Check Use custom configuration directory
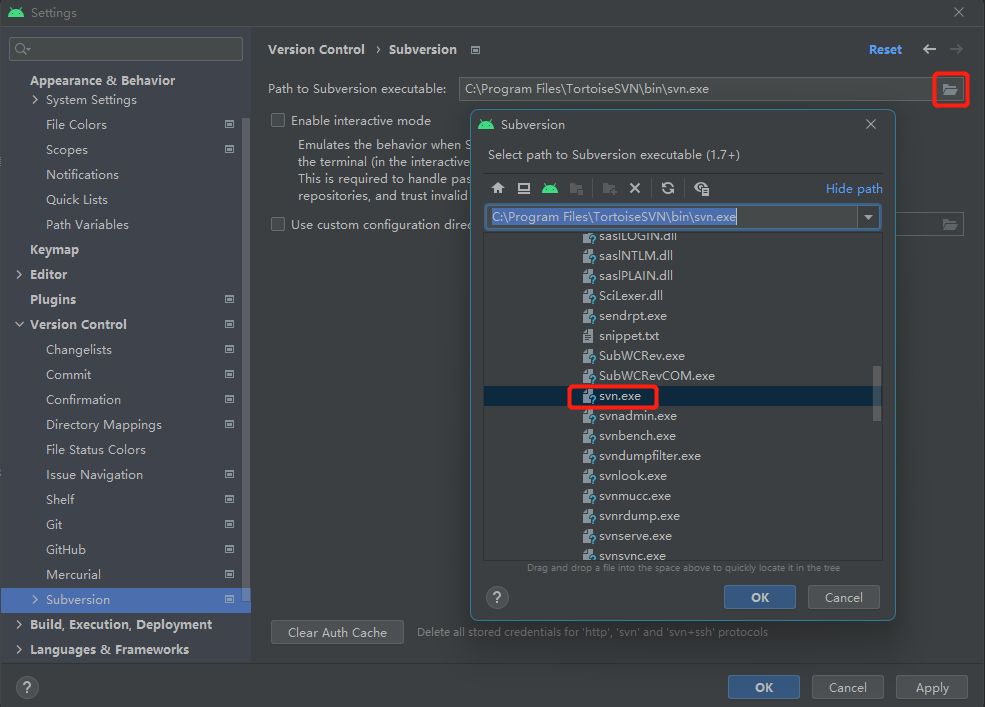The height and width of the screenshot is (707, 985). [x=278, y=224]
